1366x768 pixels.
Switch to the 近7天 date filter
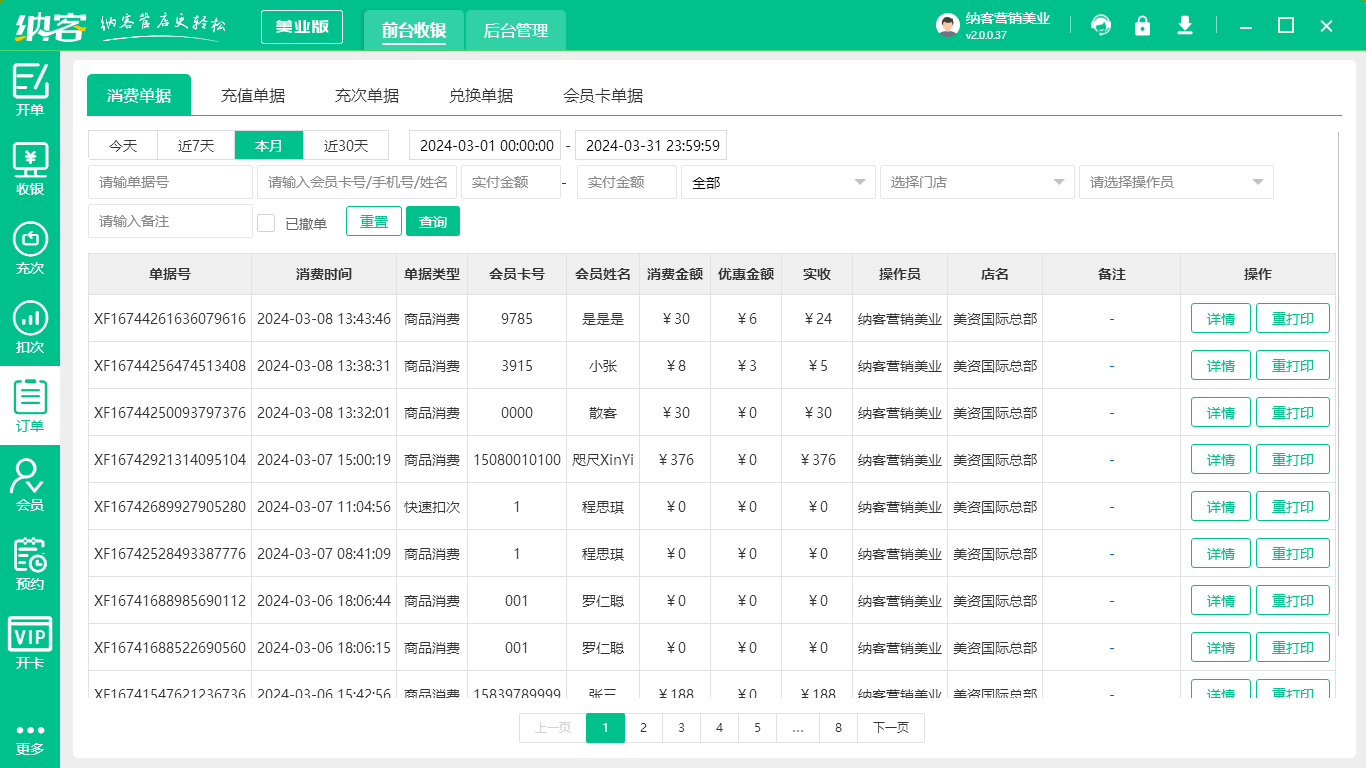[x=195, y=145]
